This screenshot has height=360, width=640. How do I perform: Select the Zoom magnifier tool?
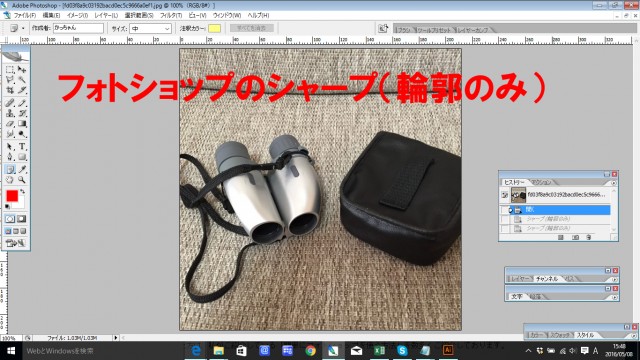[x=22, y=180]
